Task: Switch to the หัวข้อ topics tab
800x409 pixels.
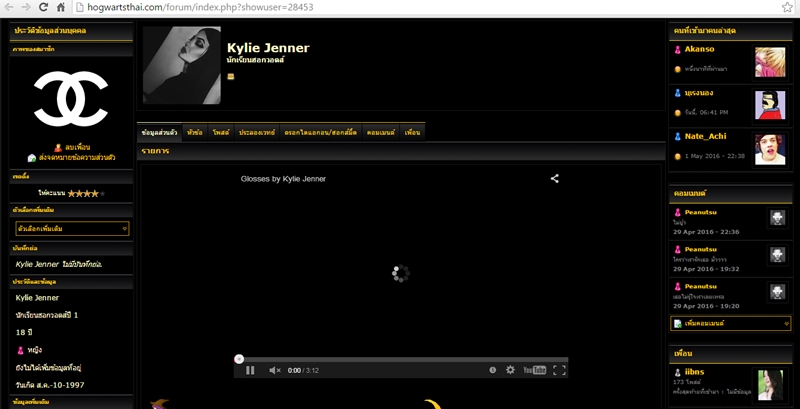Action: coord(195,133)
